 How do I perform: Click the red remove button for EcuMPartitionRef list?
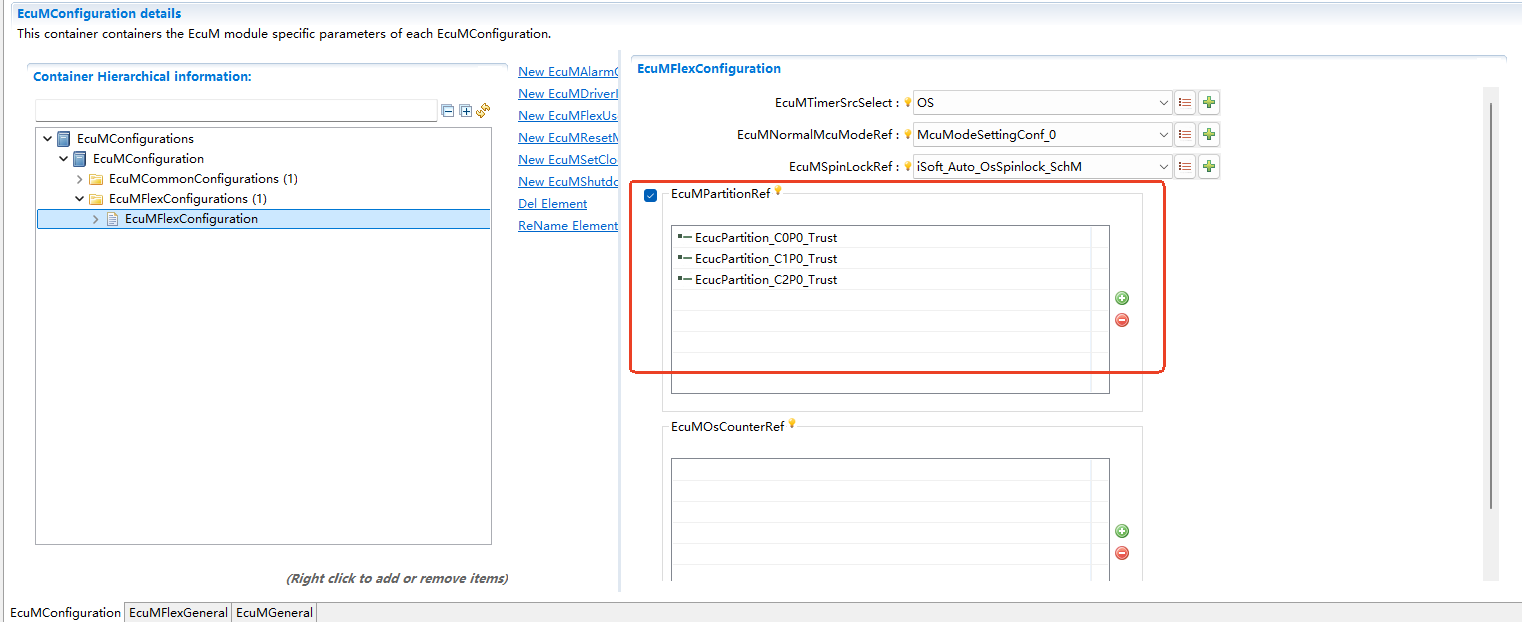click(x=1122, y=320)
